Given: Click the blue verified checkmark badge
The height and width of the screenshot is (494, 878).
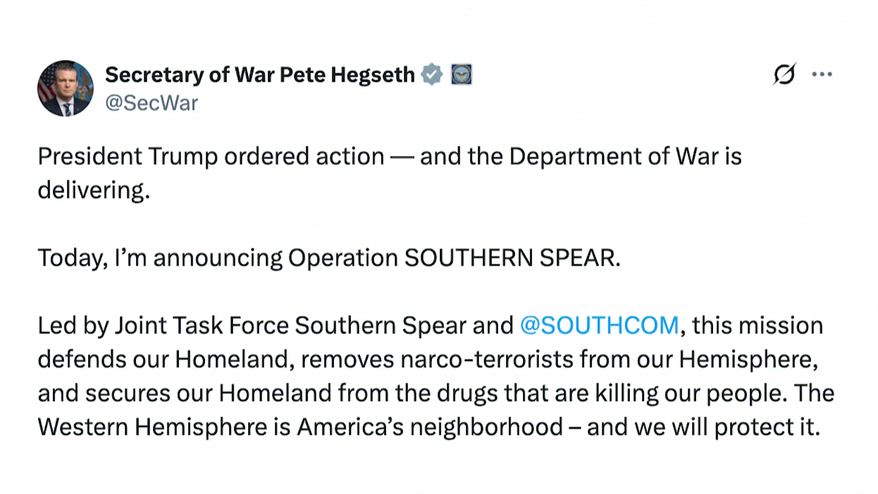Looking at the screenshot, I should pyautogui.click(x=431, y=74).
